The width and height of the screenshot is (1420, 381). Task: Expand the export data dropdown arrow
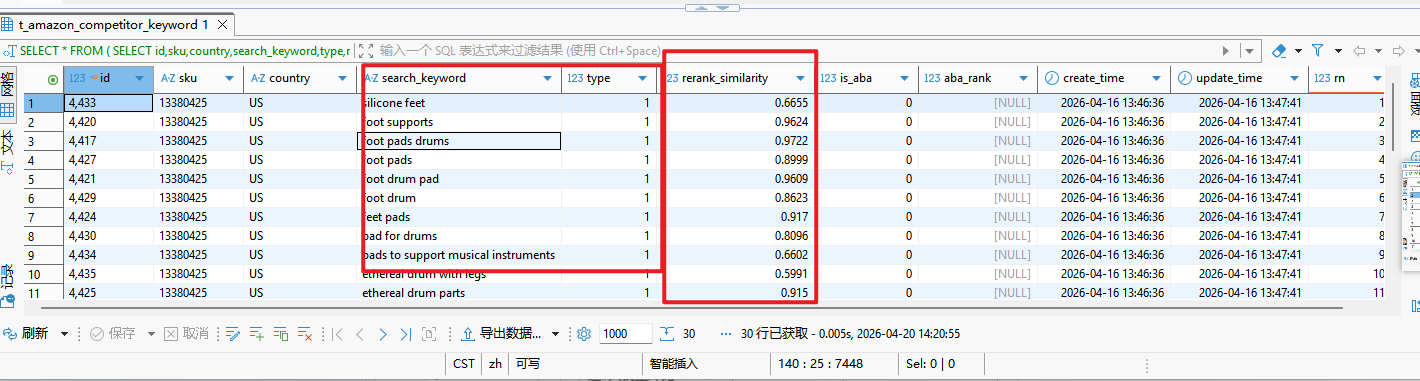[x=555, y=334]
